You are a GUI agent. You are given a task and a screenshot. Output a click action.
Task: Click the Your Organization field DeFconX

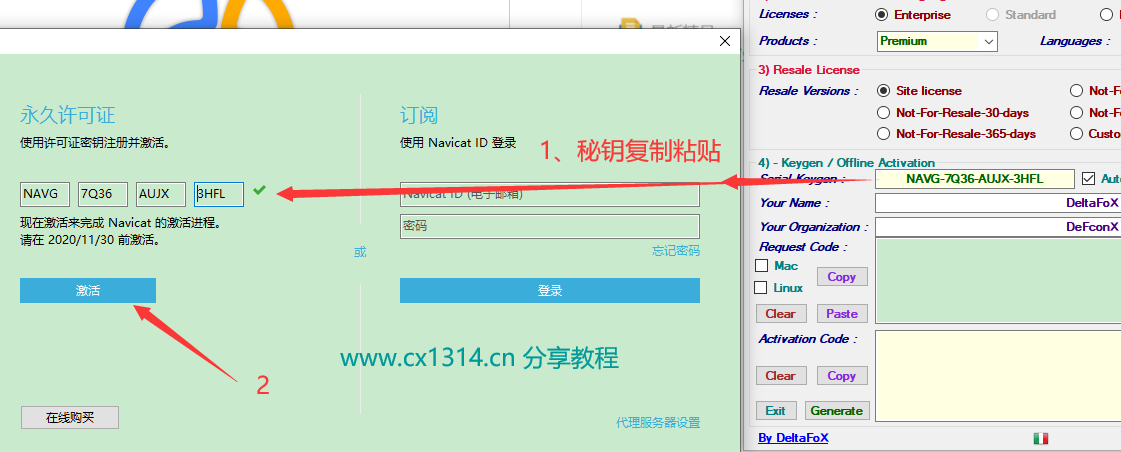click(x=998, y=227)
